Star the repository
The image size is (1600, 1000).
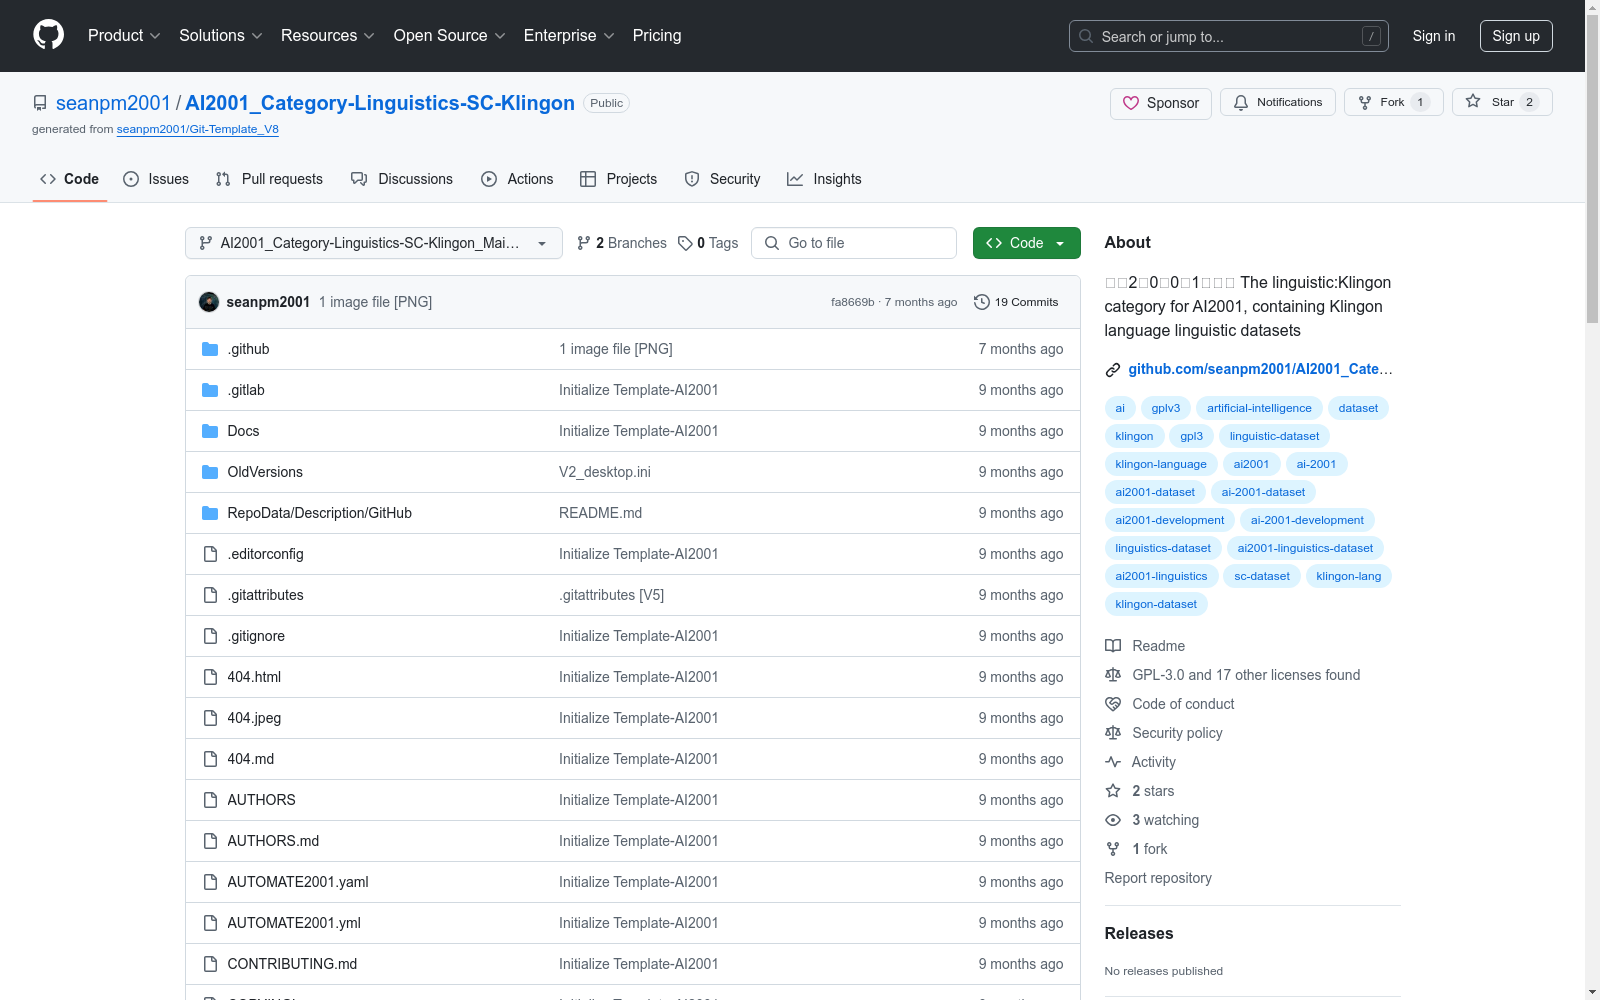[1502, 102]
